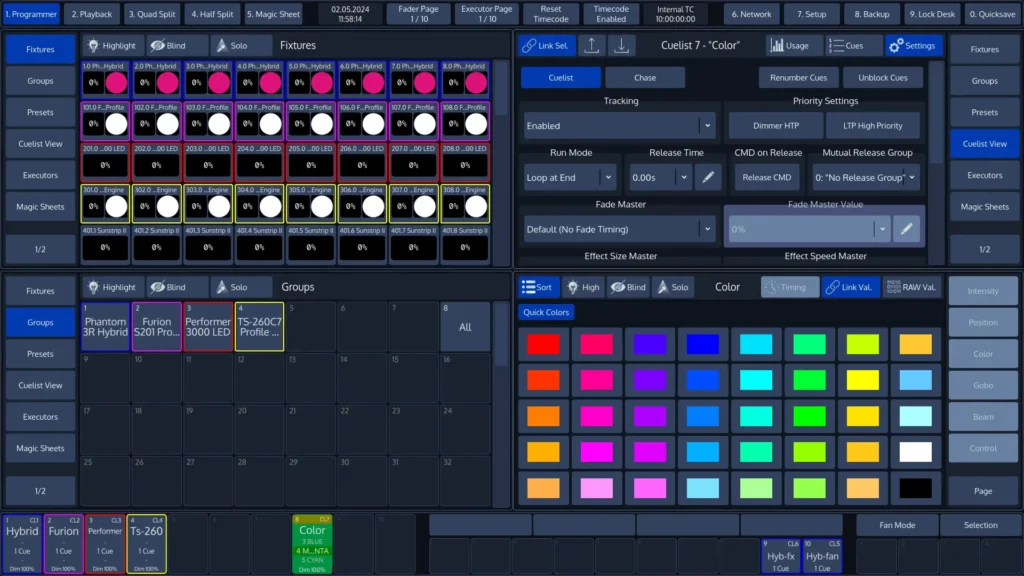Screen dimensions: 1024x576
Task: Toggle Highlight in the Fixtures panel
Action: point(110,45)
